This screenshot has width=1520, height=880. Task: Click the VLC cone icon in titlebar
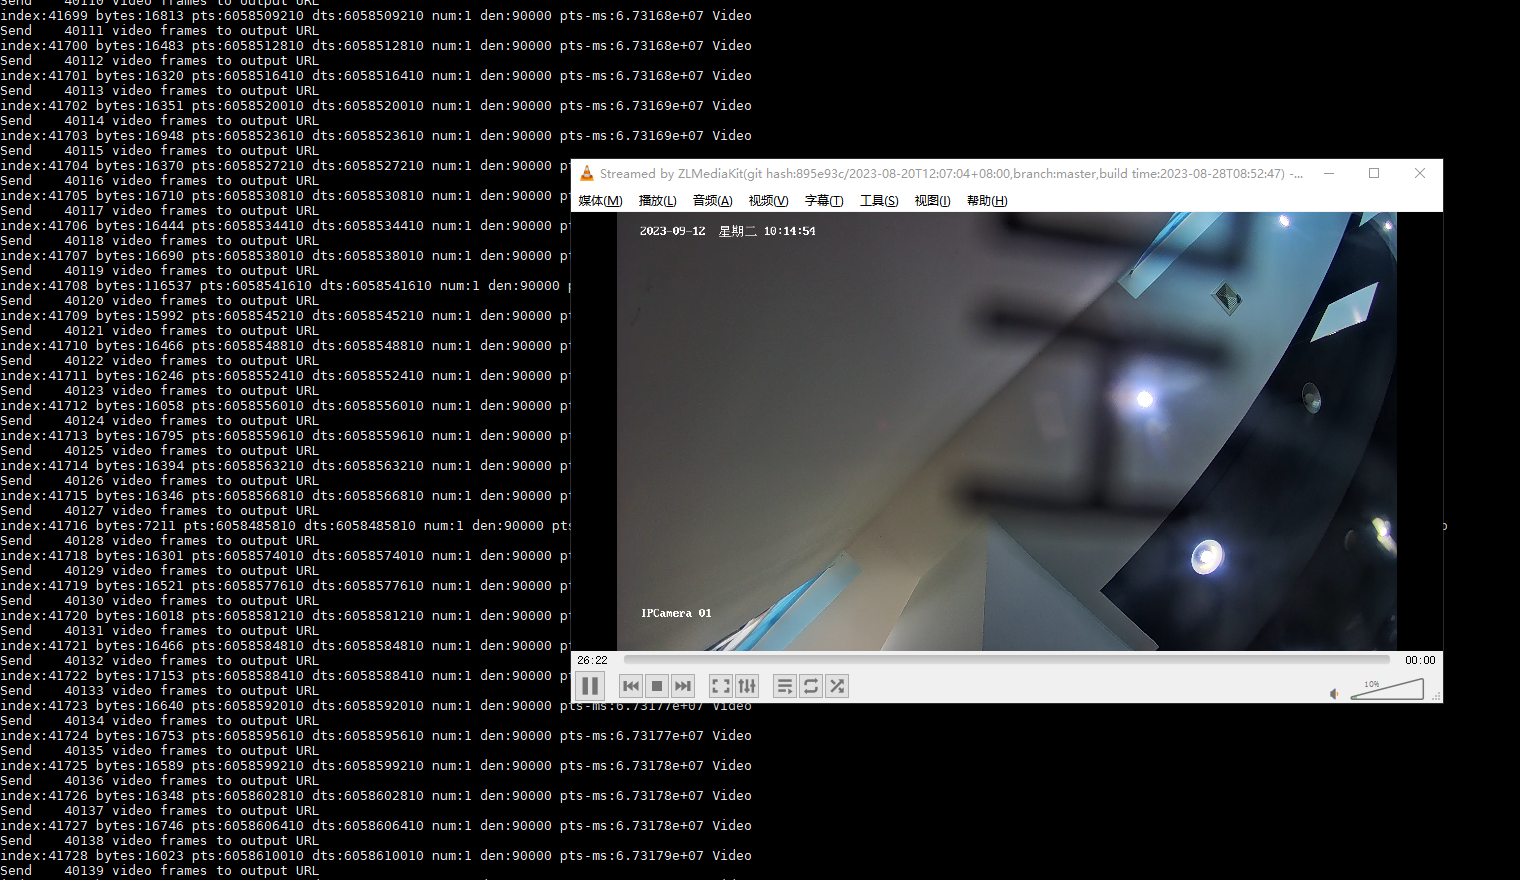tap(588, 173)
